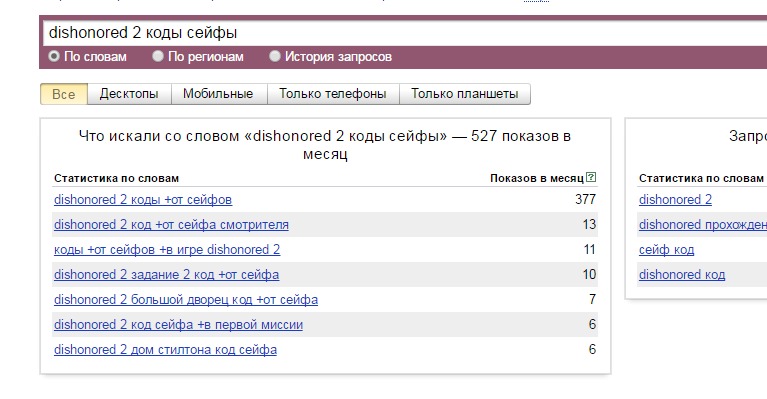Open the dishonored код related query link
The image size is (767, 399).
[x=682, y=274]
